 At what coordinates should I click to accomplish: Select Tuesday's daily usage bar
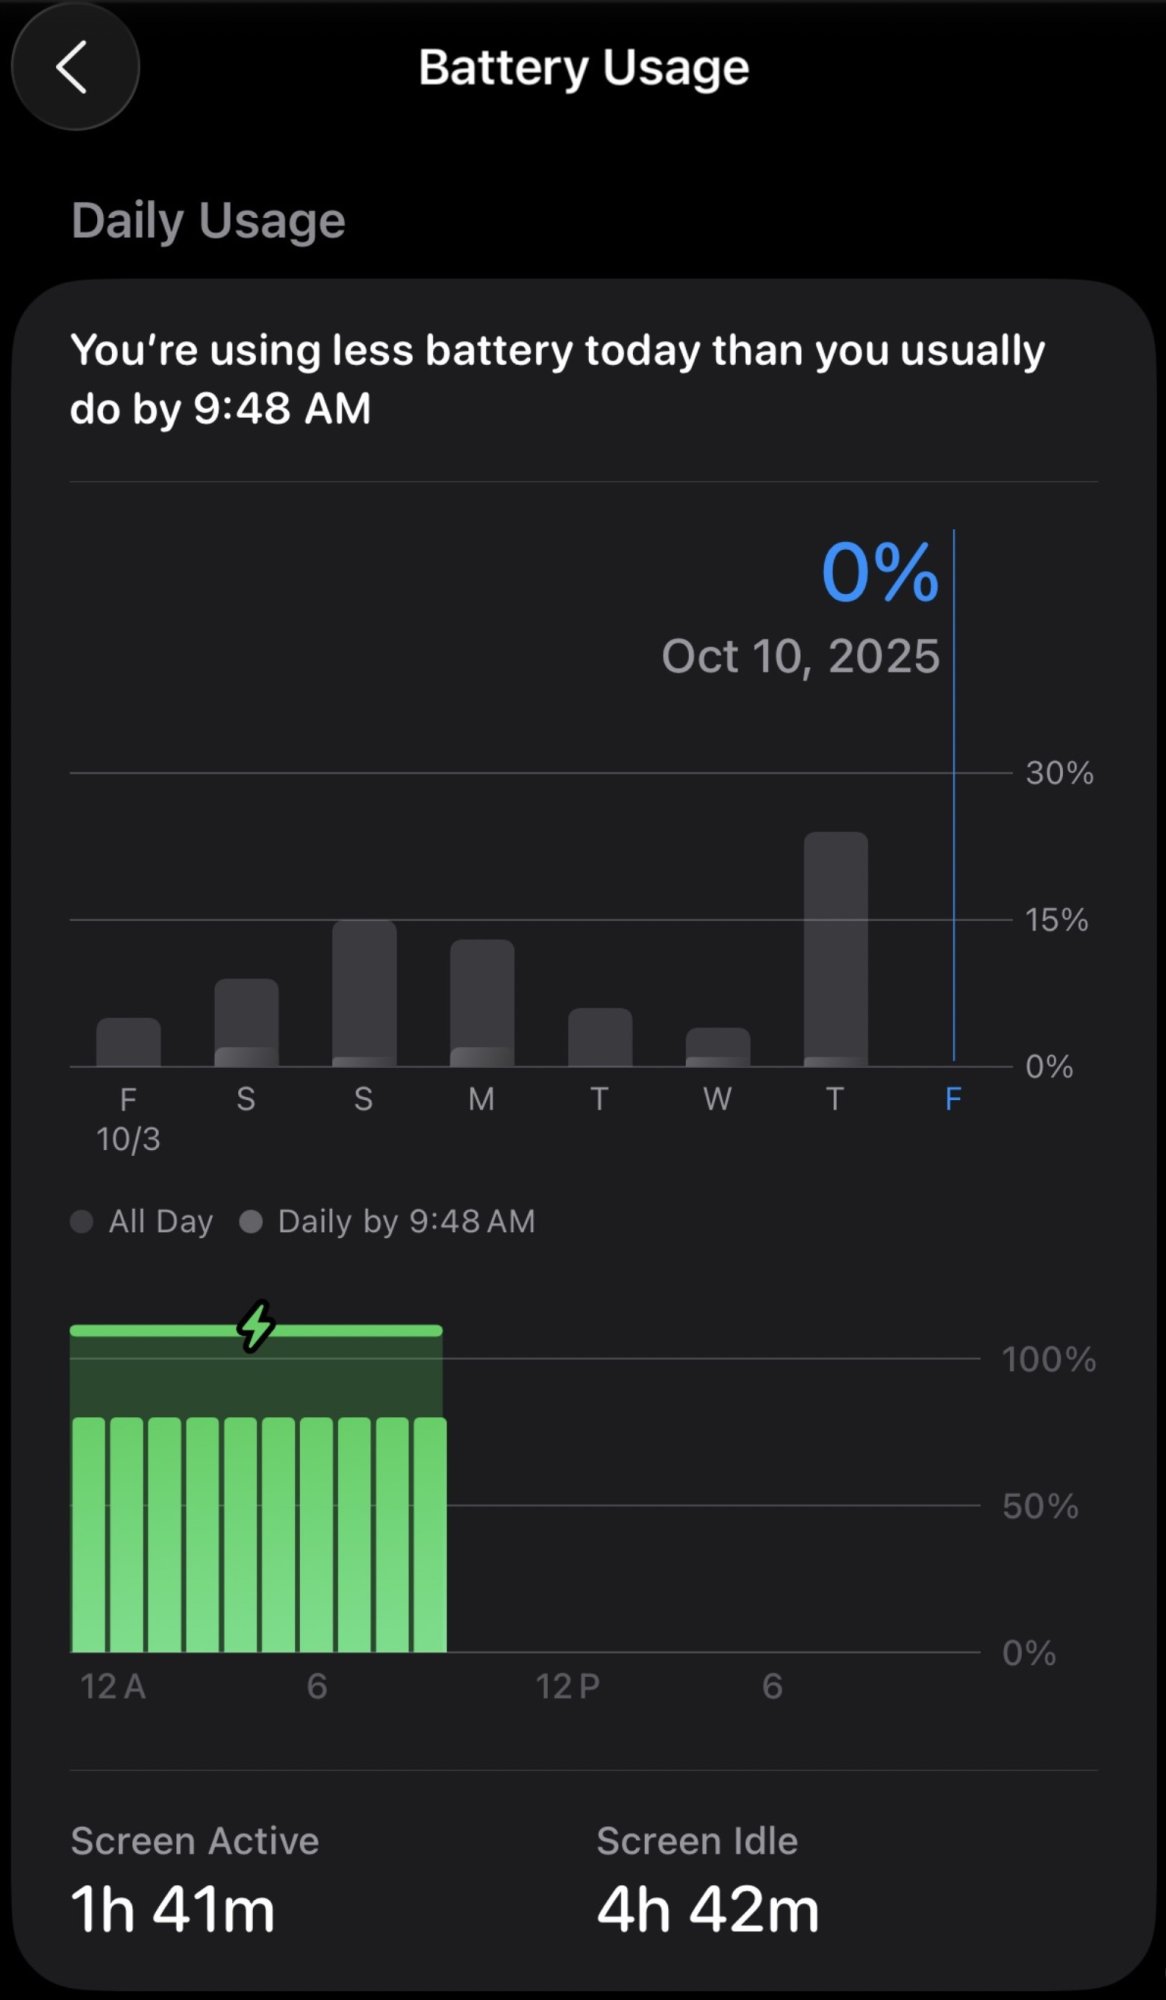coord(600,1037)
